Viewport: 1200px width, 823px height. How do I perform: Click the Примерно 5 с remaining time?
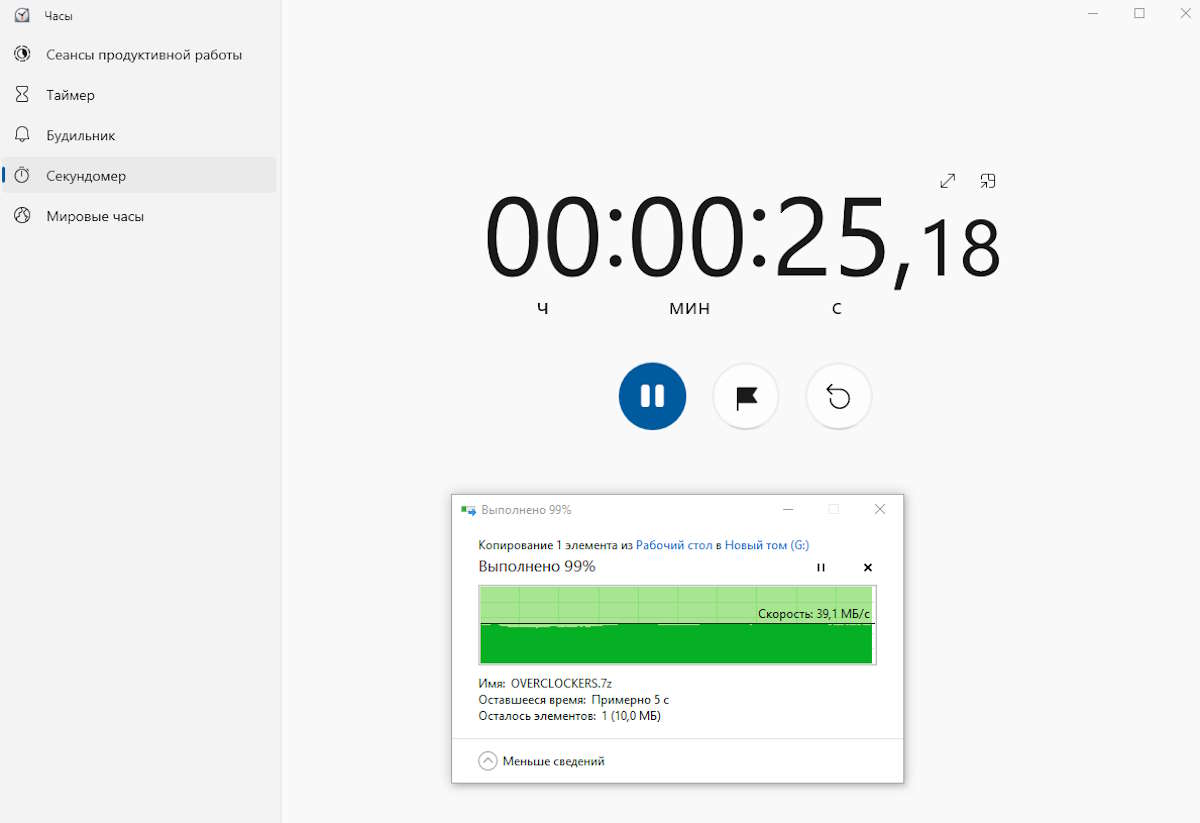(x=630, y=700)
